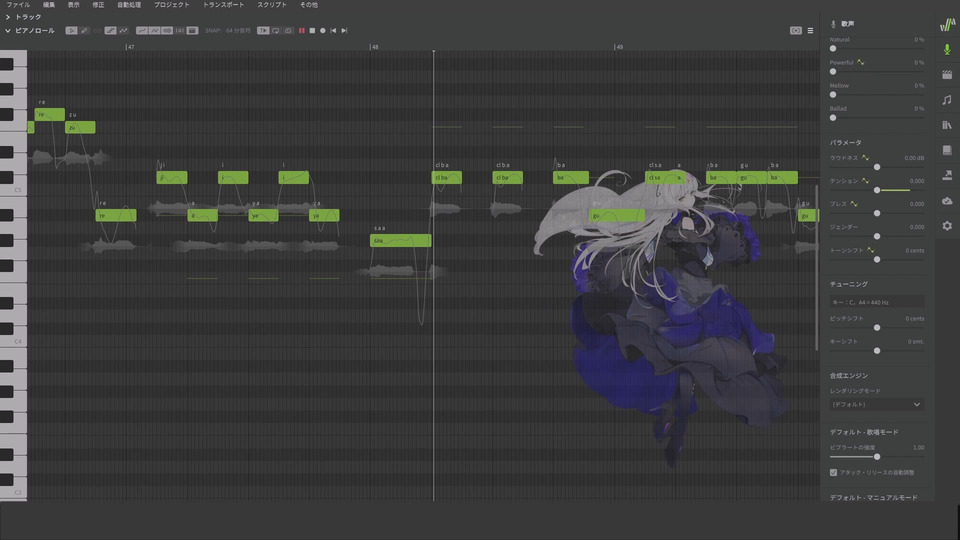Open the clapperboard panel icon
Screen dimensions: 960x540
pos(947,75)
